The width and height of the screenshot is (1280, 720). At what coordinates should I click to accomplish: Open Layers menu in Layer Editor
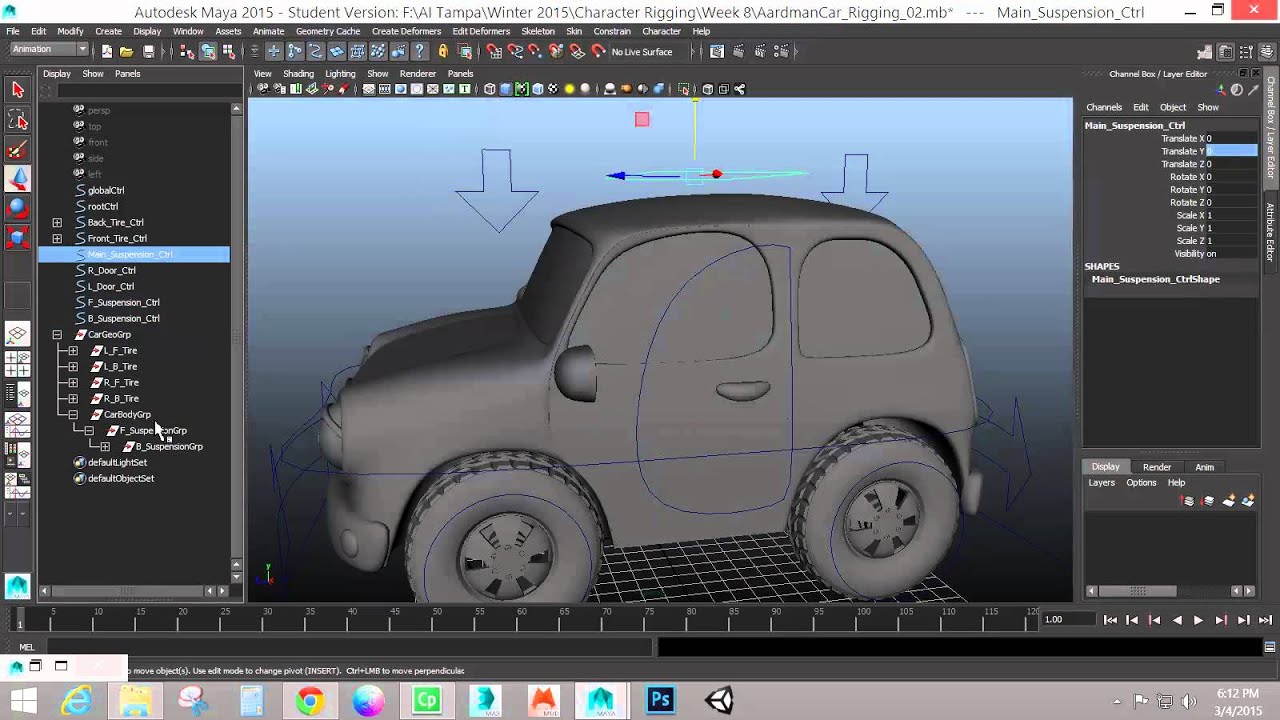point(1101,482)
